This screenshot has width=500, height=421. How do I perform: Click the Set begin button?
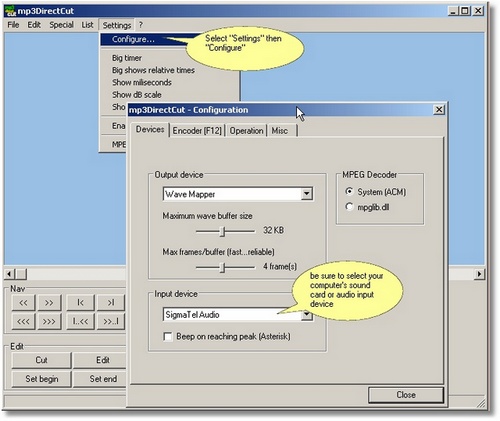41,379
